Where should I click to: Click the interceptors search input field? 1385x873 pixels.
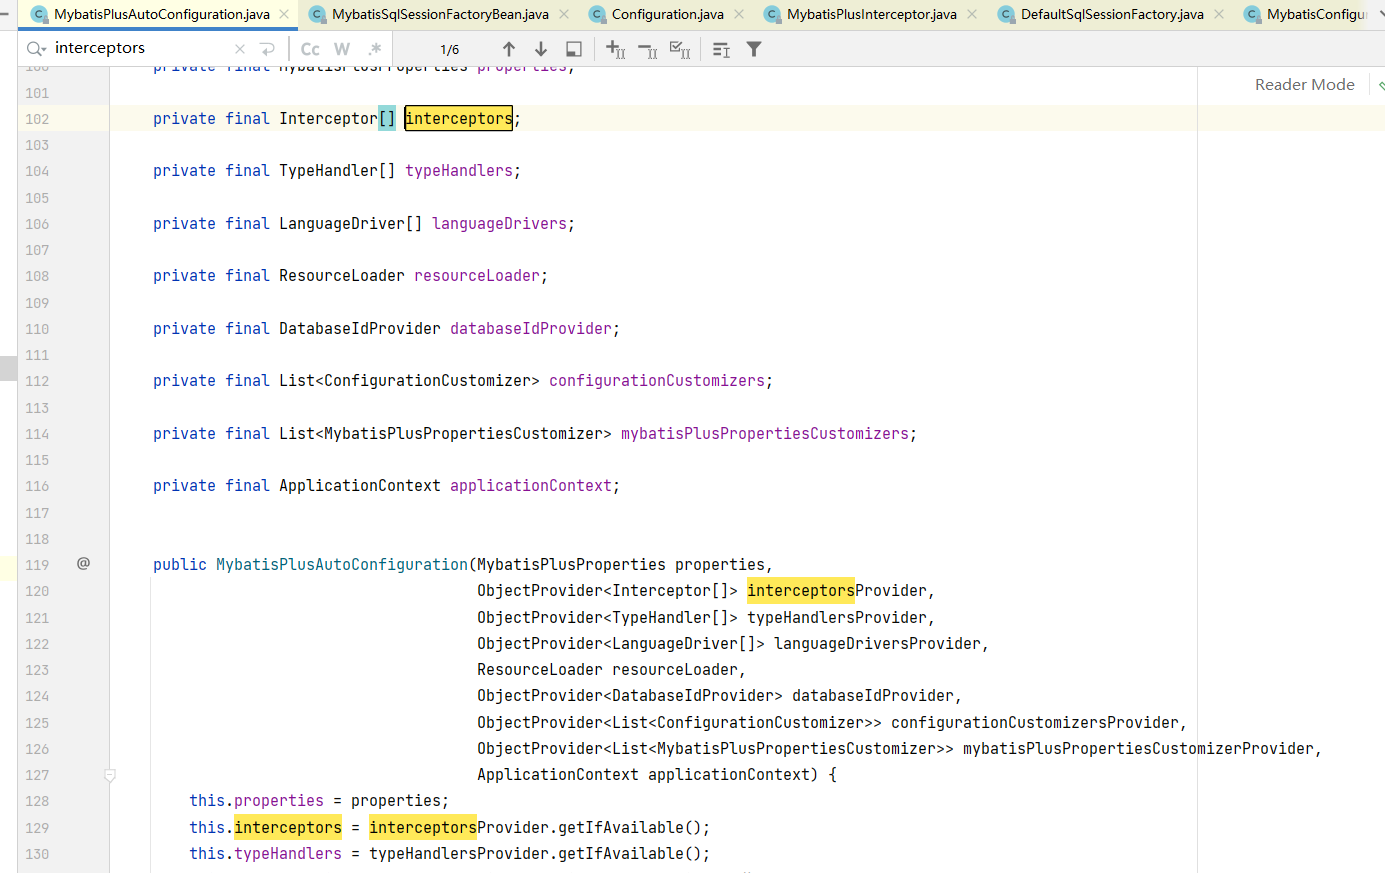(140, 48)
